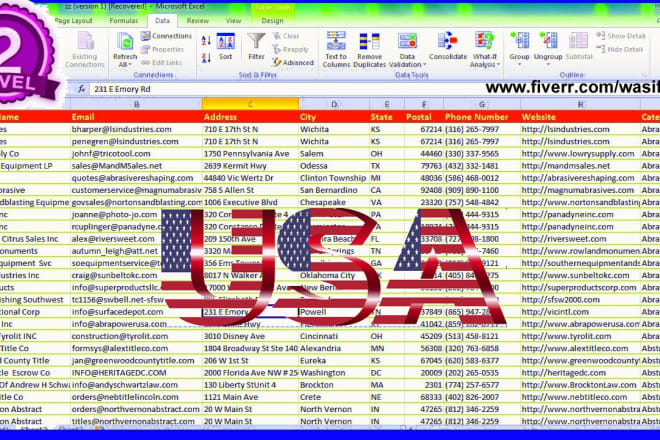Click the Ungroup outline icon
Screen dimensions: 660x440
pos(548,41)
